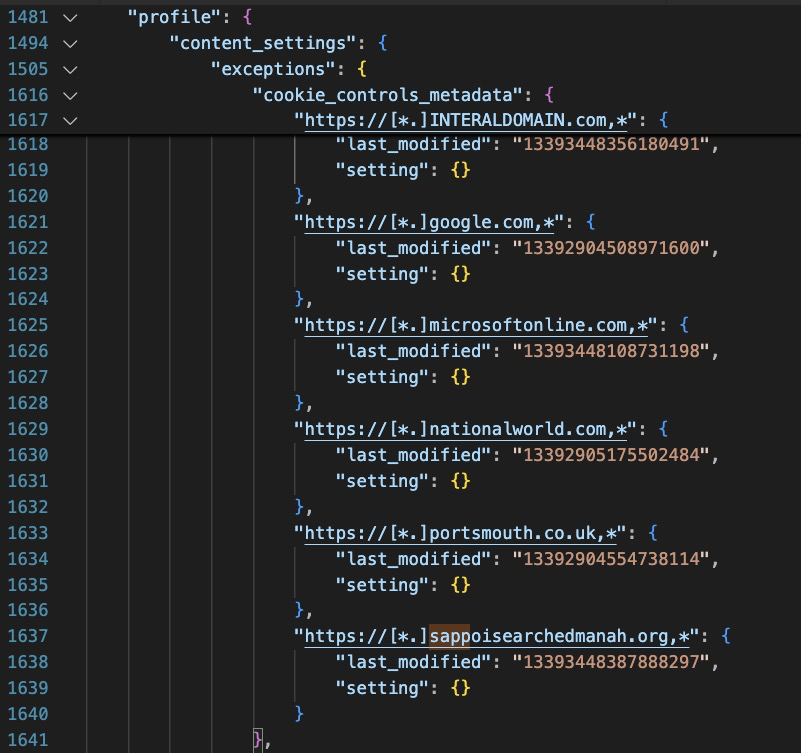Click line number 1637
The height and width of the screenshot is (753, 801).
28,637
